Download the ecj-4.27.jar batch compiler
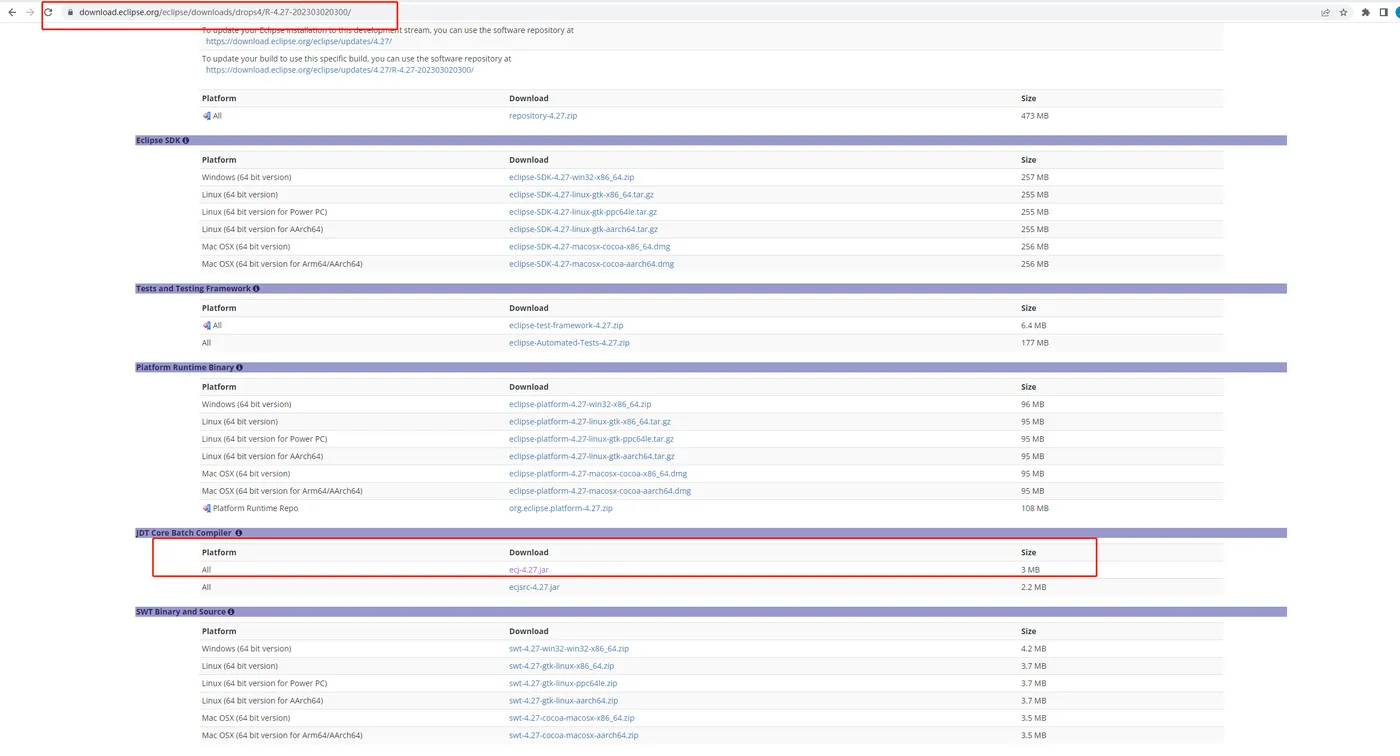Screen dimensions: 1400x756 (x=529, y=570)
